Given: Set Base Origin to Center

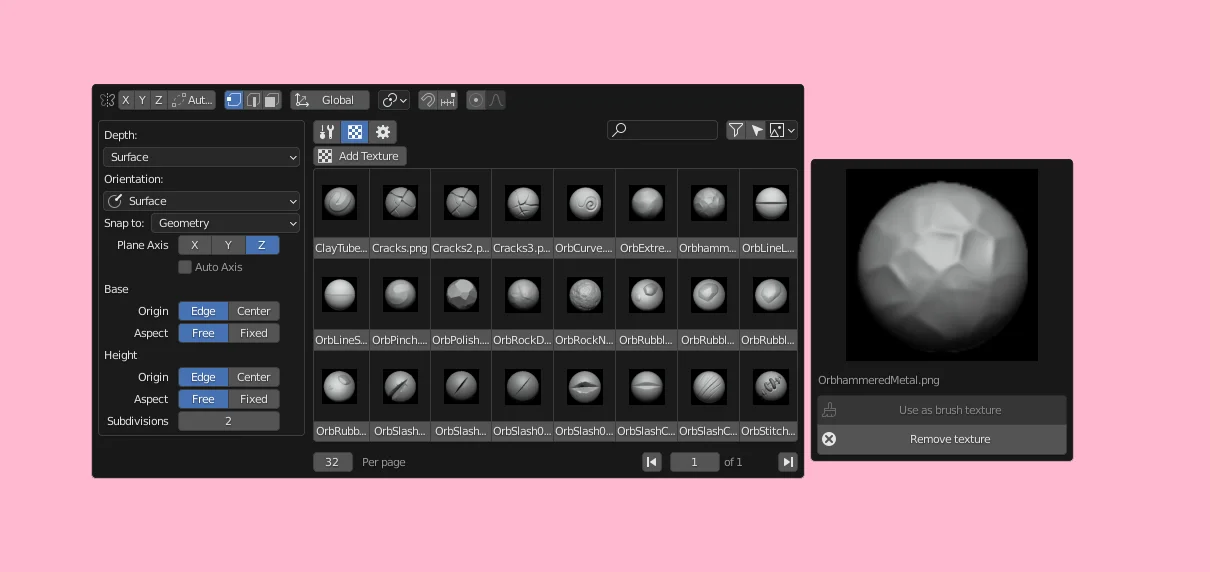Looking at the screenshot, I should pos(254,311).
